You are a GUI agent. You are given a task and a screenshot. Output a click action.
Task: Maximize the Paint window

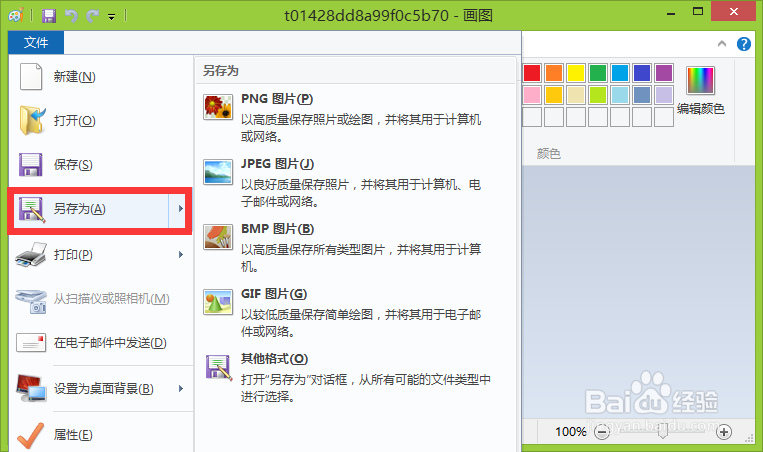698,12
